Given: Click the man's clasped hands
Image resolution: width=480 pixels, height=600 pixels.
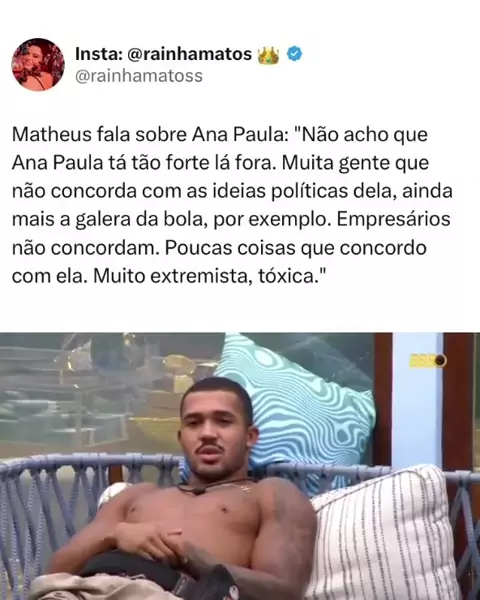Looking at the screenshot, I should pos(159,540).
